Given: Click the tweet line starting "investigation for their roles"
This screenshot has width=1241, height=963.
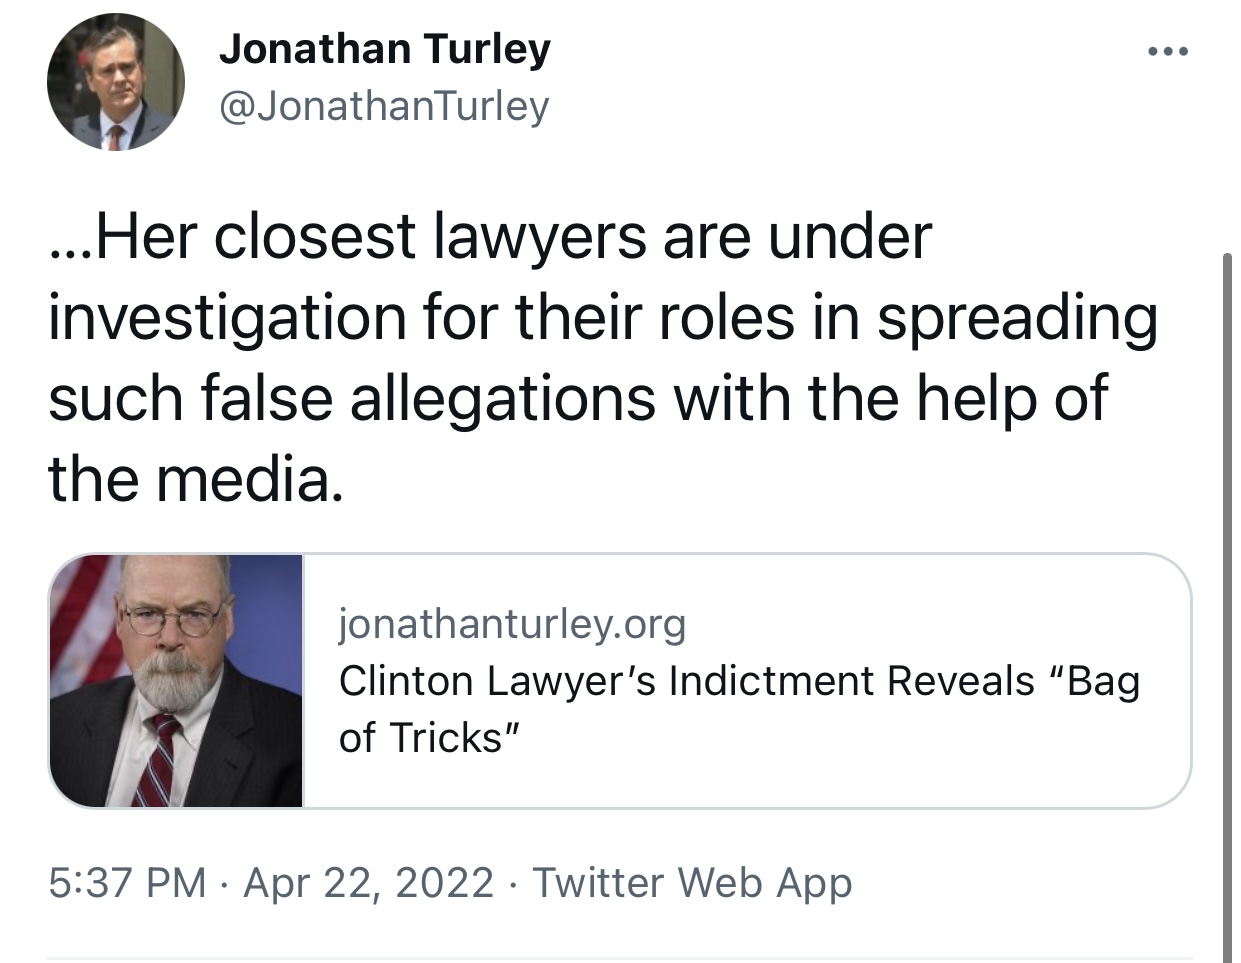Looking at the screenshot, I should pyautogui.click(x=600, y=318).
